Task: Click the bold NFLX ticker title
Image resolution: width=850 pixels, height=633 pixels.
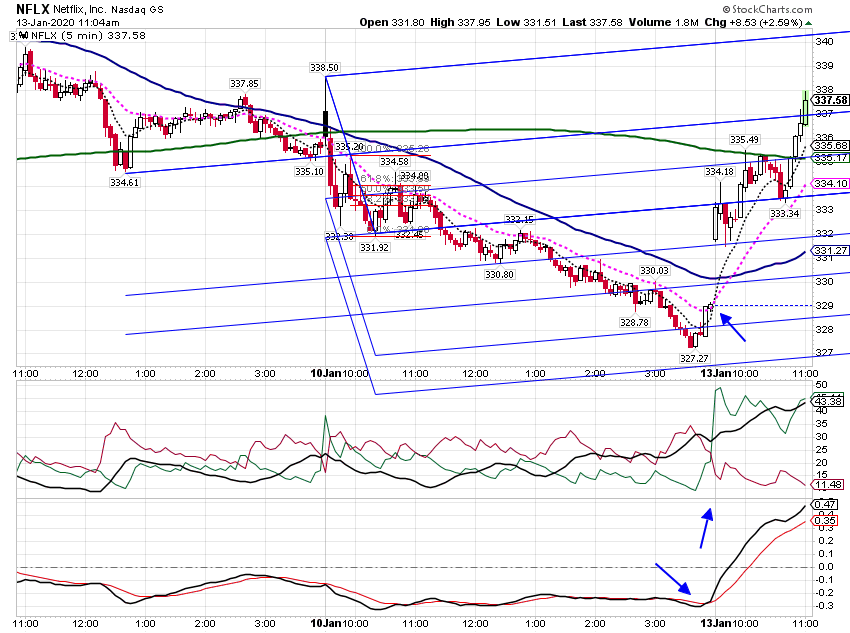Action: (x=33, y=9)
